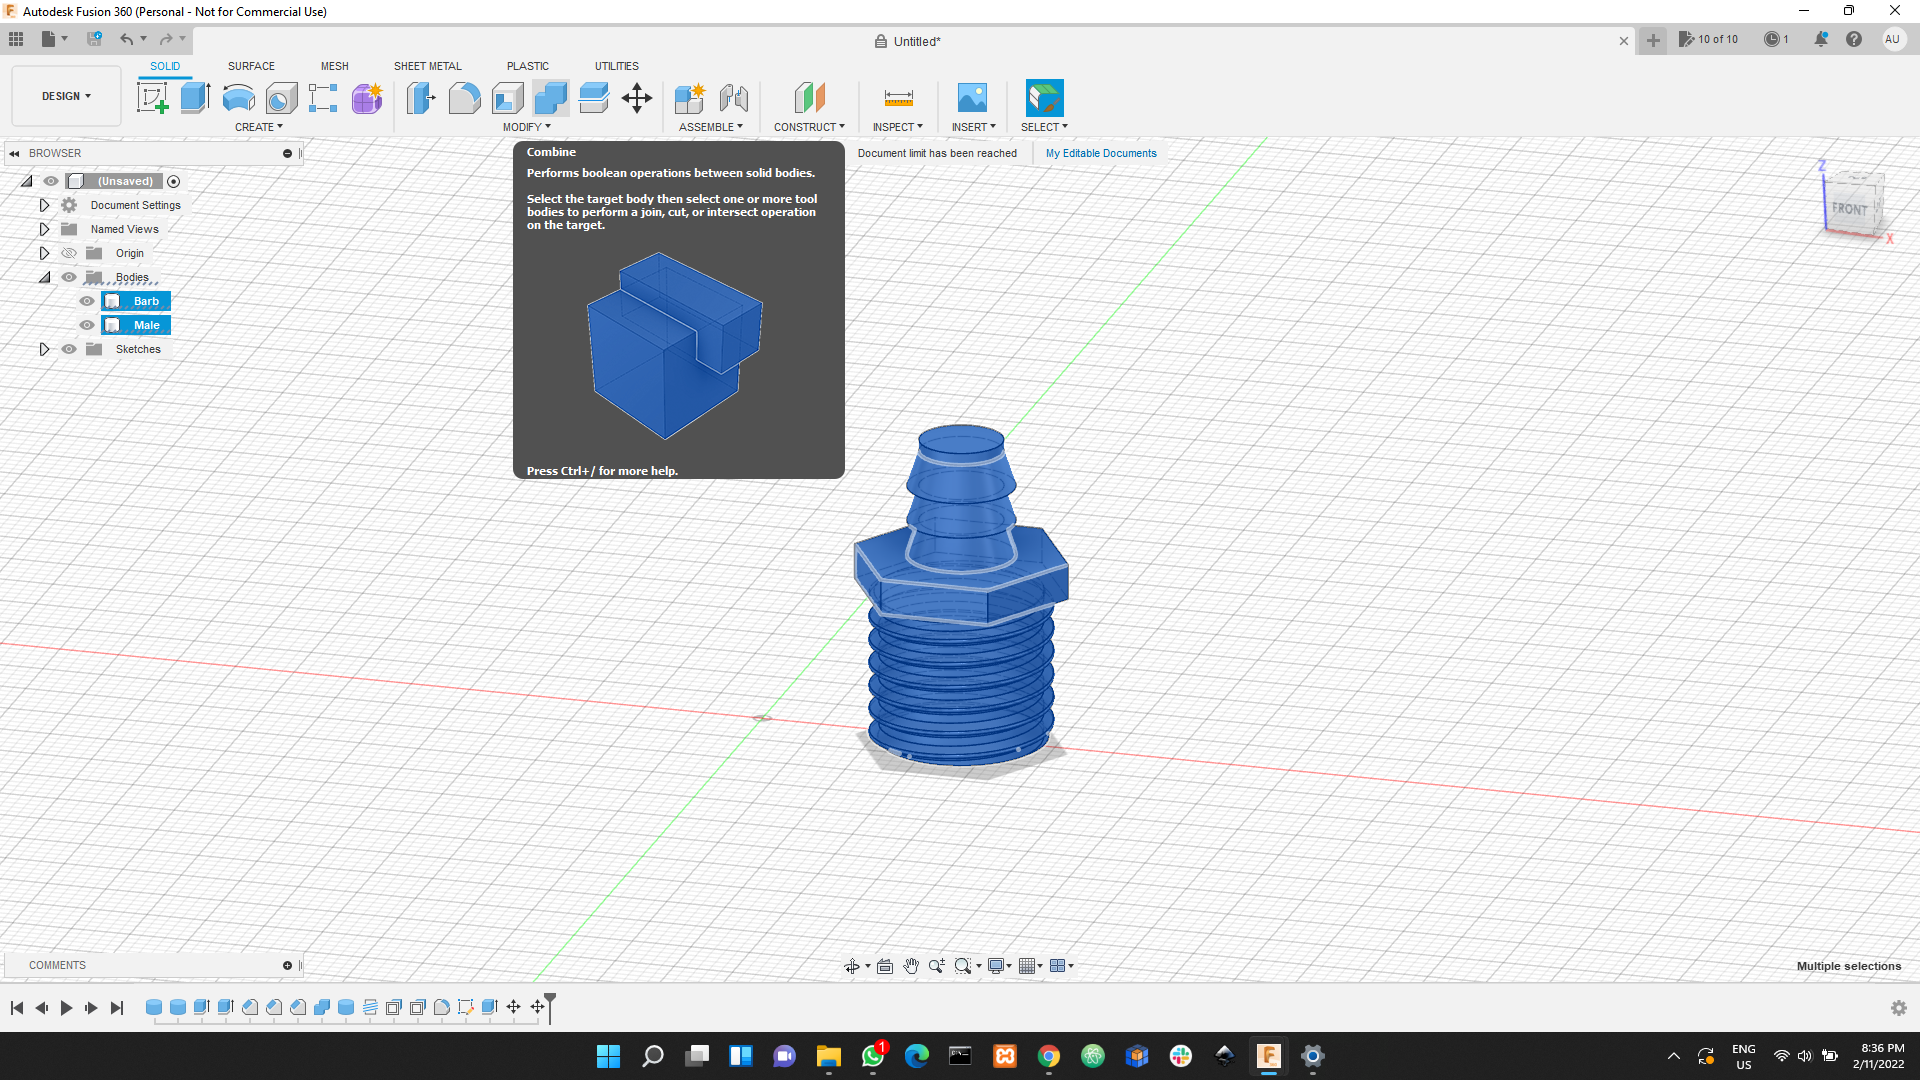Image resolution: width=1920 pixels, height=1080 pixels.
Task: Select the Shell tool in Modify
Action: [508, 98]
